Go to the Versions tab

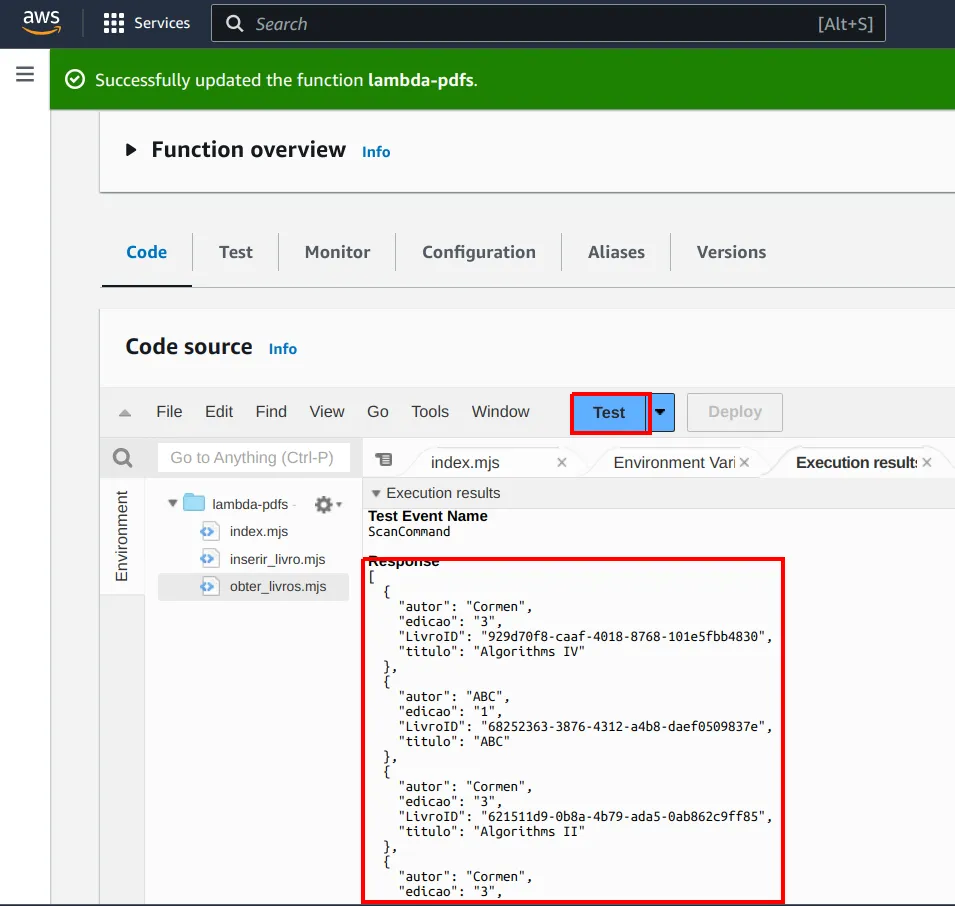point(731,252)
